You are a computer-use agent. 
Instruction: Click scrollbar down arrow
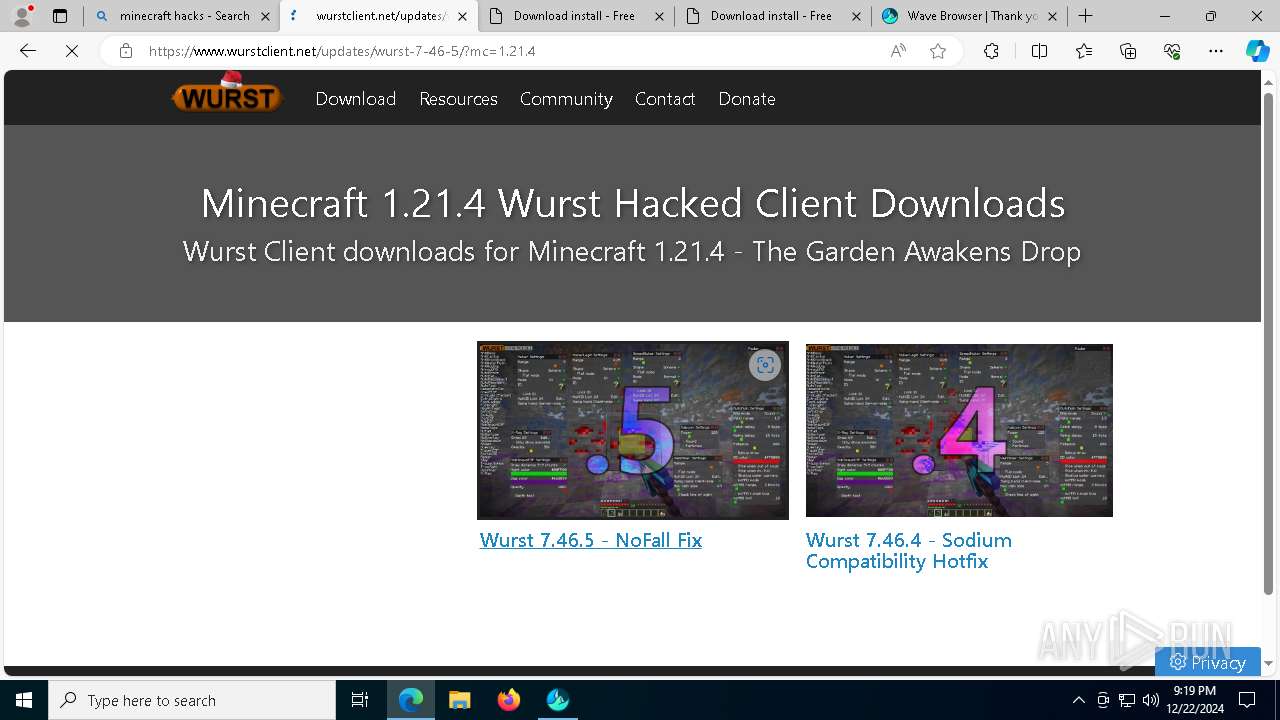(1269, 663)
